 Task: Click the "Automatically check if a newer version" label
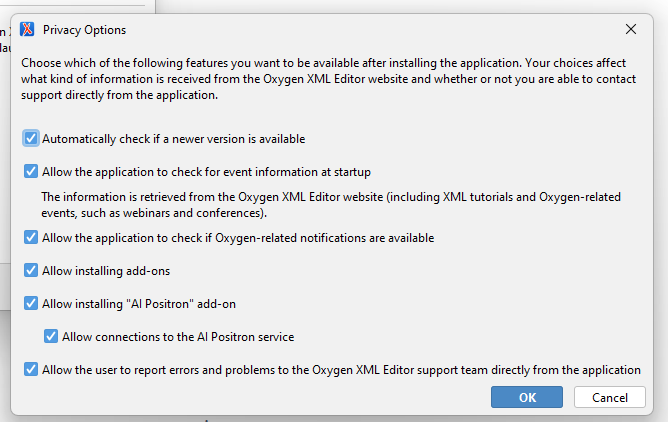[x=173, y=139]
